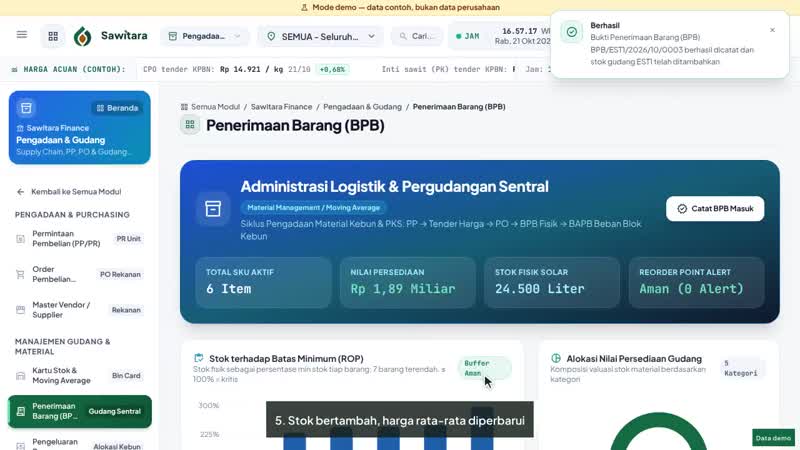The image size is (800, 450).
Task: Click the PO Rekanan tag
Action: 120,274
